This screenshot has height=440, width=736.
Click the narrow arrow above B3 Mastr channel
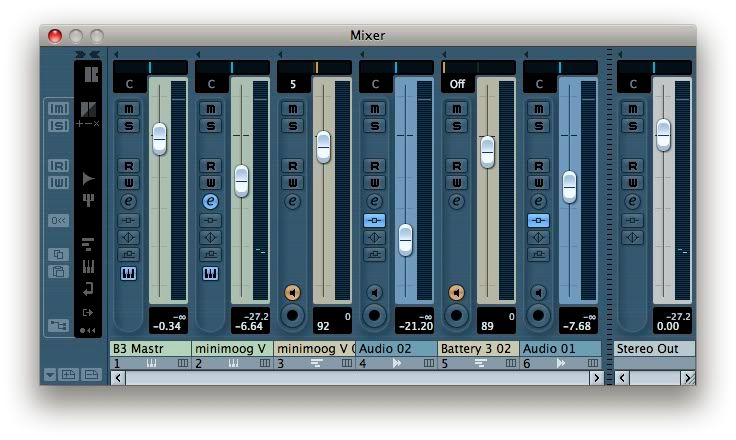point(116,54)
